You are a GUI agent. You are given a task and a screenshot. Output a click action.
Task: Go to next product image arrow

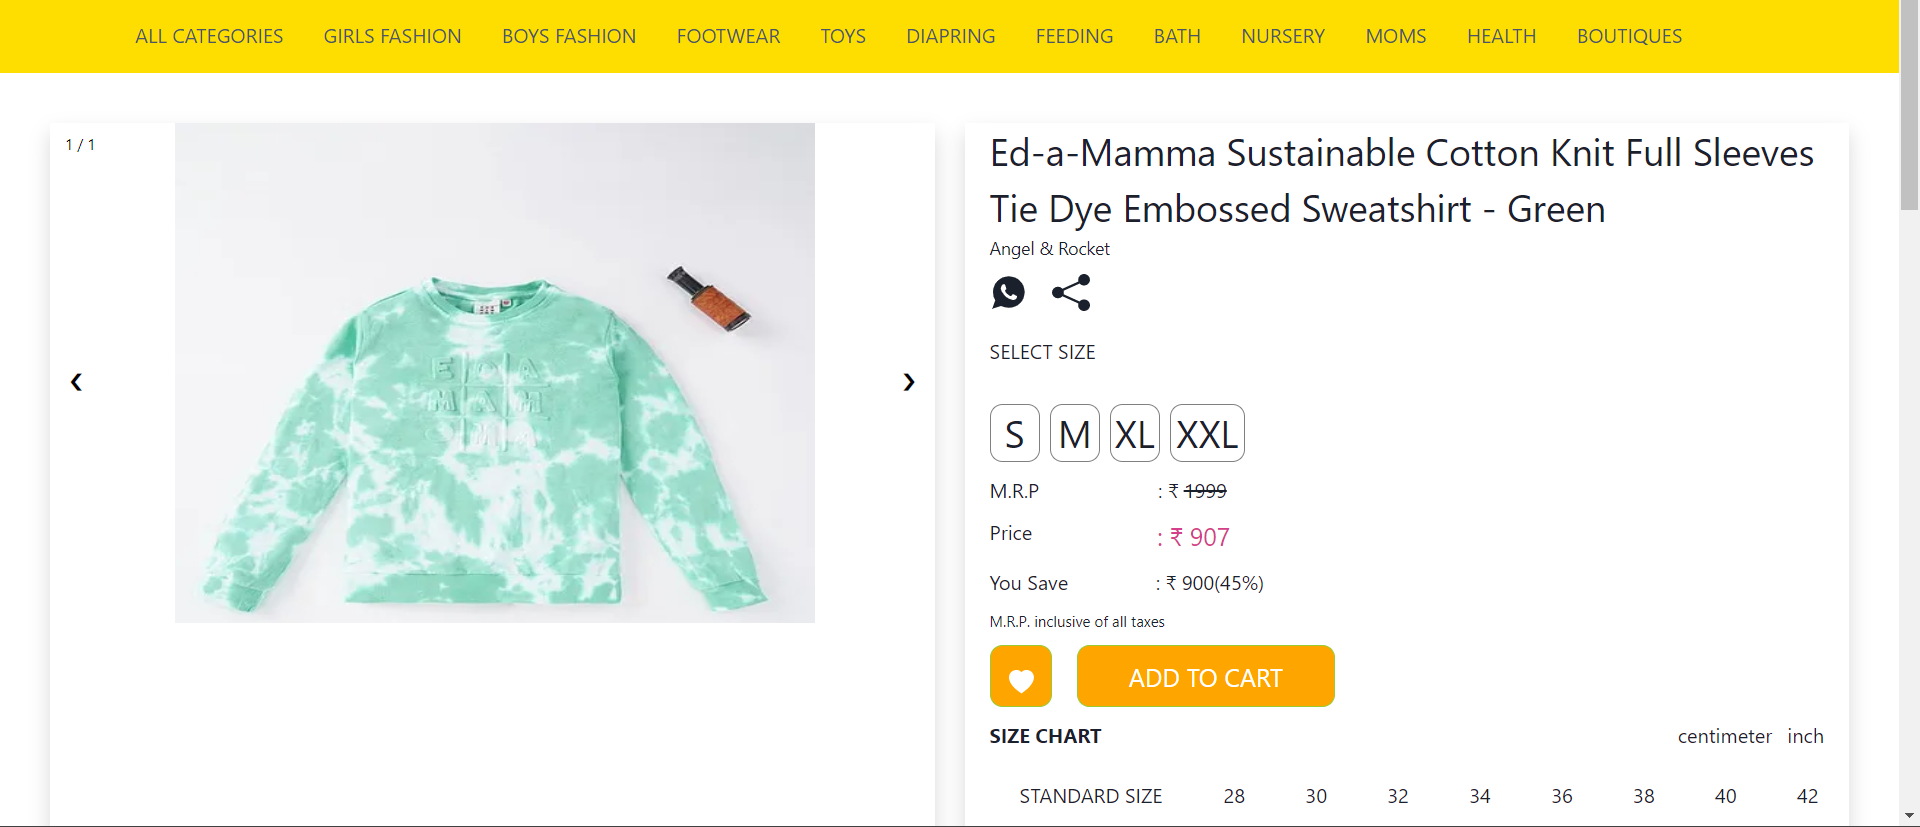[908, 382]
